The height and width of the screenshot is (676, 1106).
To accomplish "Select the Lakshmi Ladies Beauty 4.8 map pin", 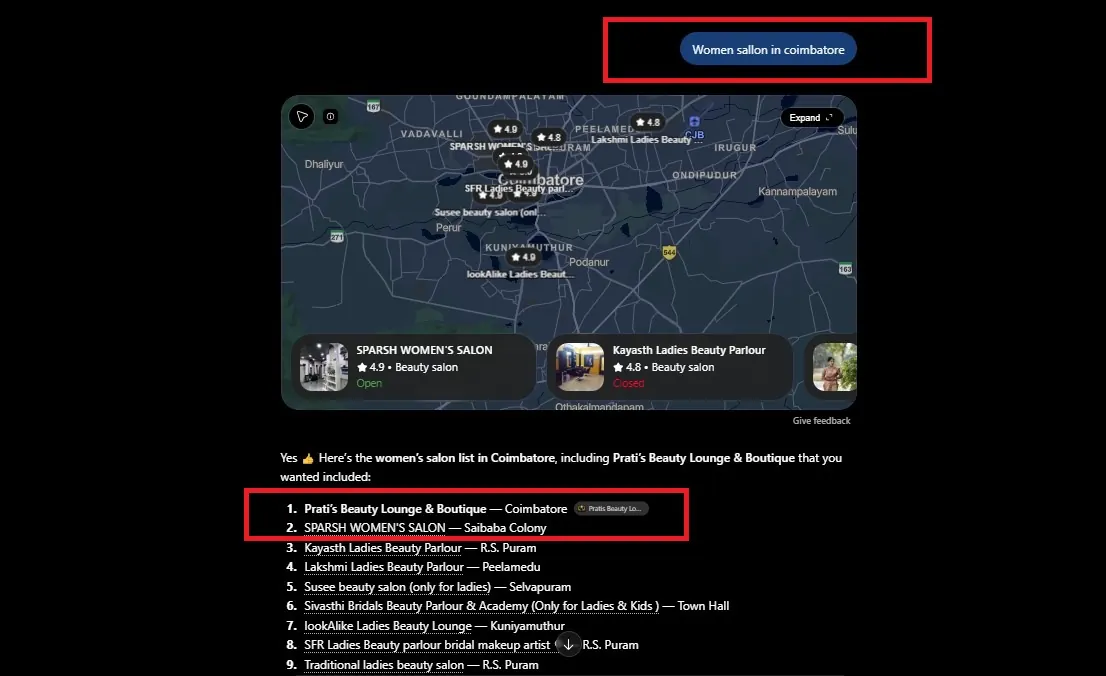I will 648,123.
